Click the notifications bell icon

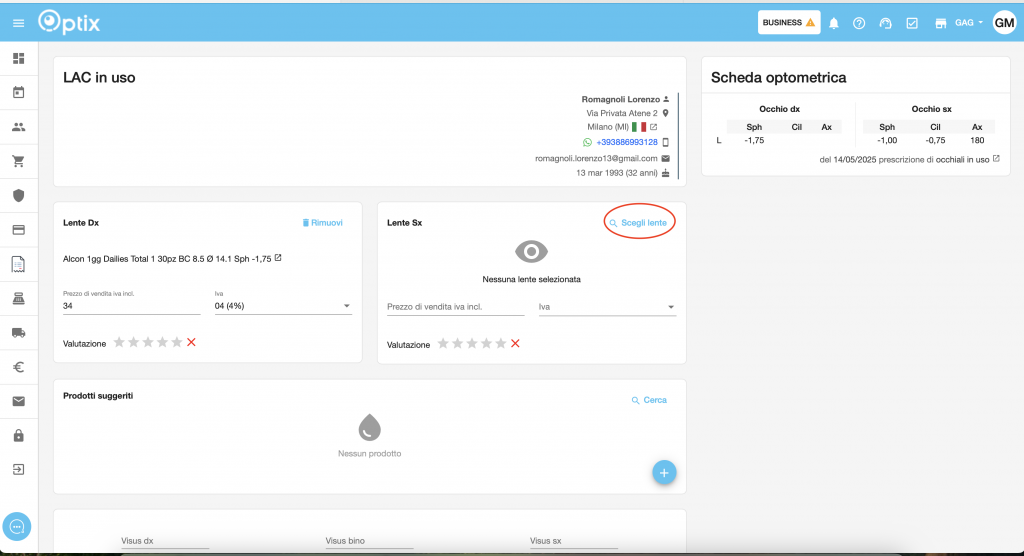click(x=834, y=23)
